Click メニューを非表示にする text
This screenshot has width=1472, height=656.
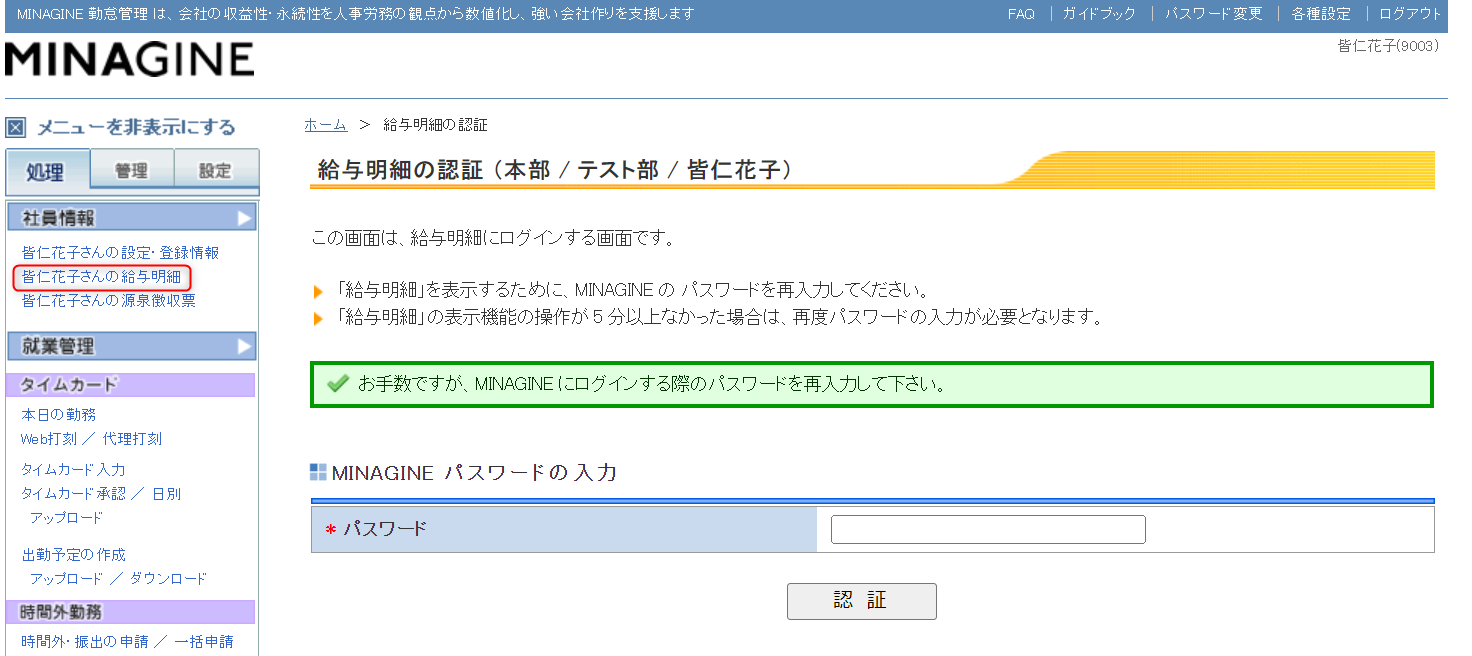click(136, 127)
